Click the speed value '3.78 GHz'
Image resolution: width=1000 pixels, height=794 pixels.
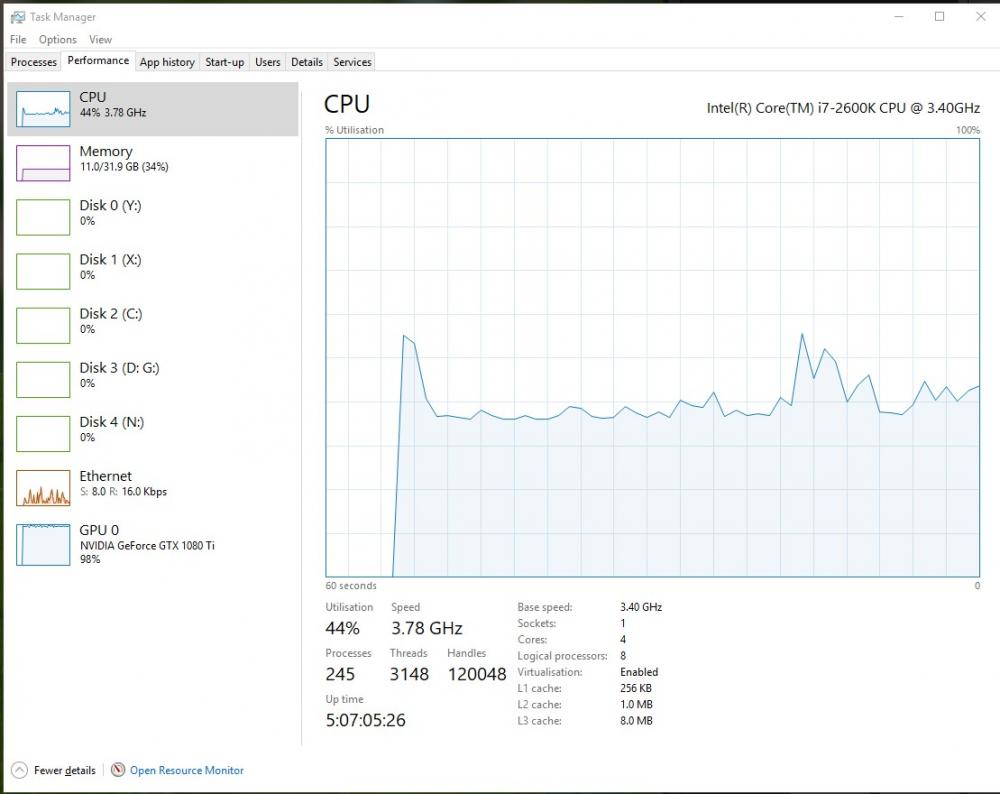pyautogui.click(x=427, y=628)
